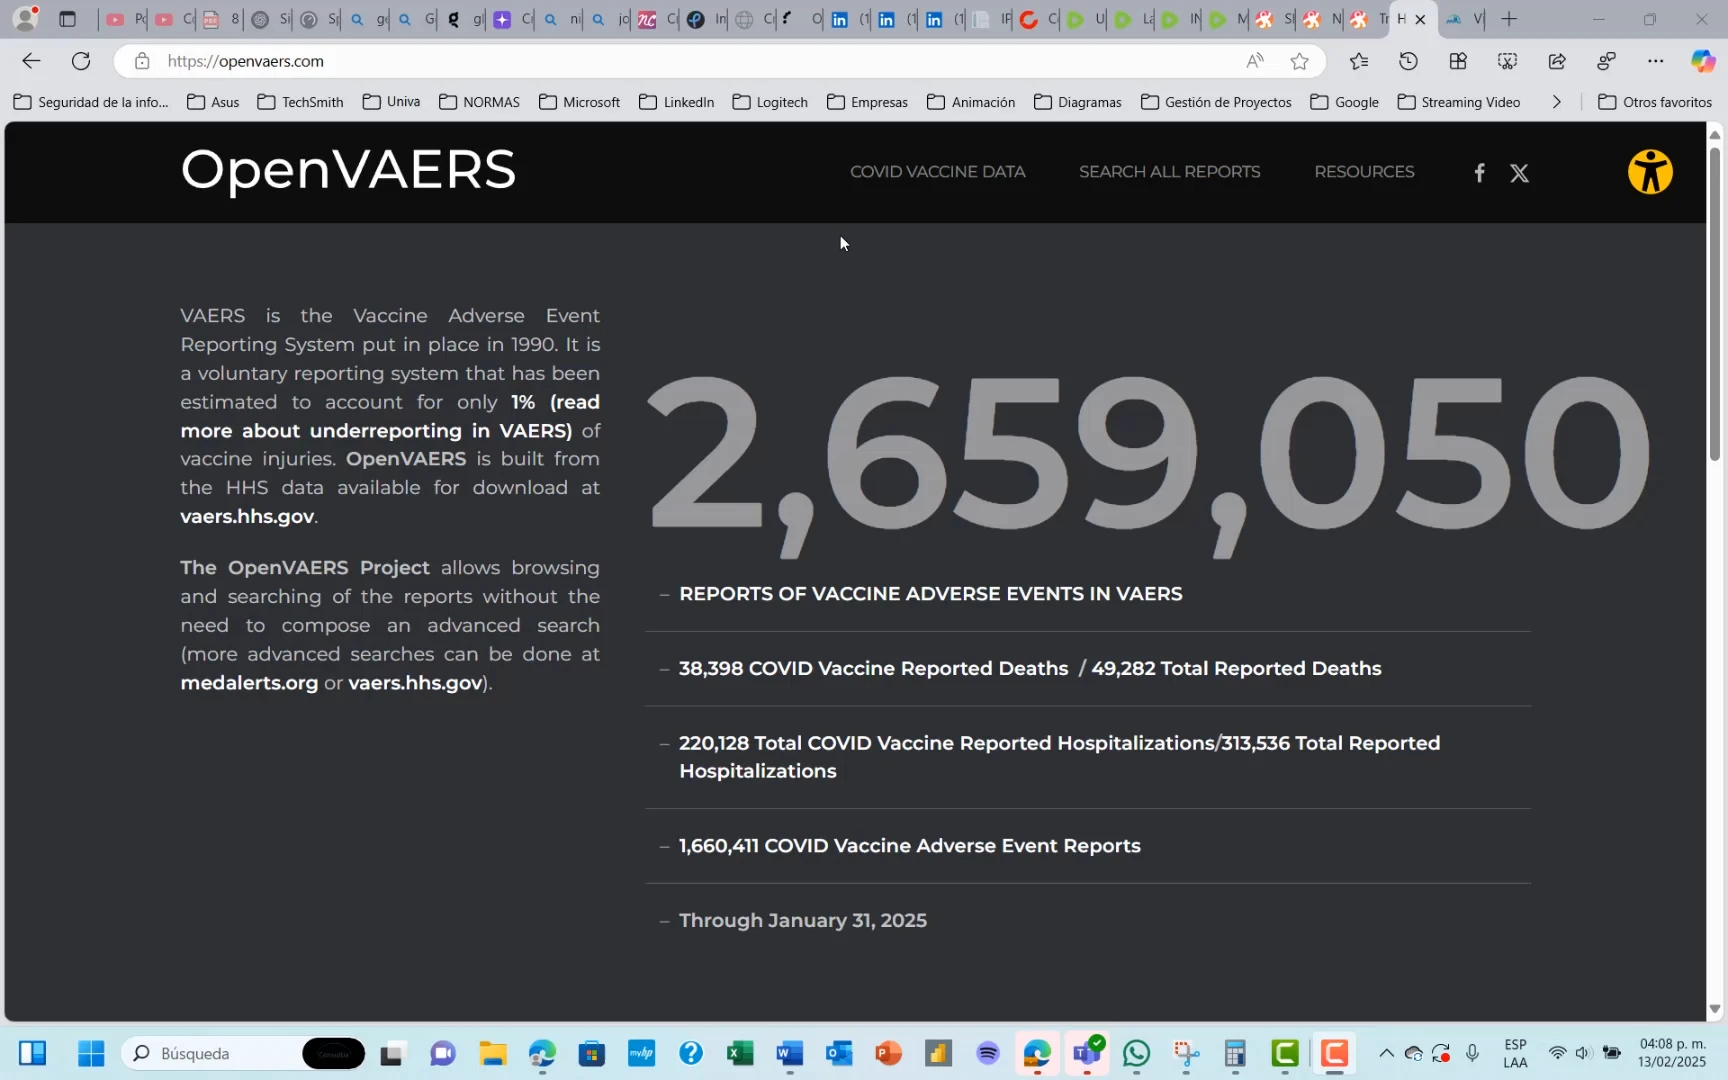Open Otros favoritos folder
Screen dimensions: 1728x1080
1655,102
